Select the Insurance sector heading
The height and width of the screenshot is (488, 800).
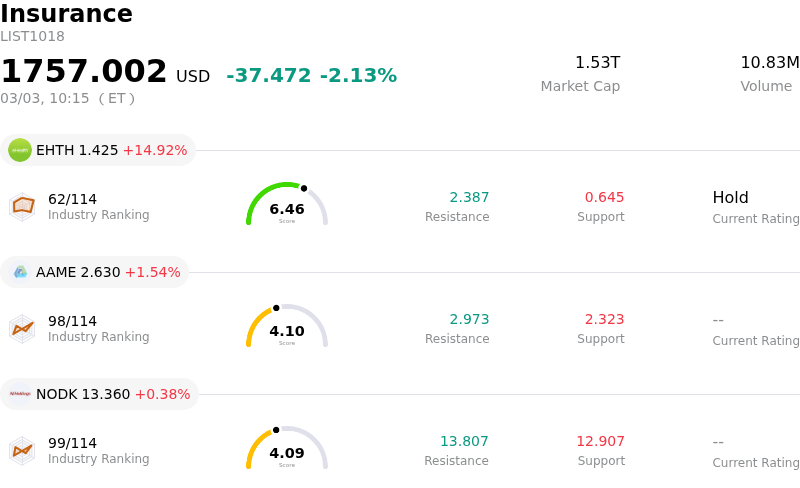66,14
